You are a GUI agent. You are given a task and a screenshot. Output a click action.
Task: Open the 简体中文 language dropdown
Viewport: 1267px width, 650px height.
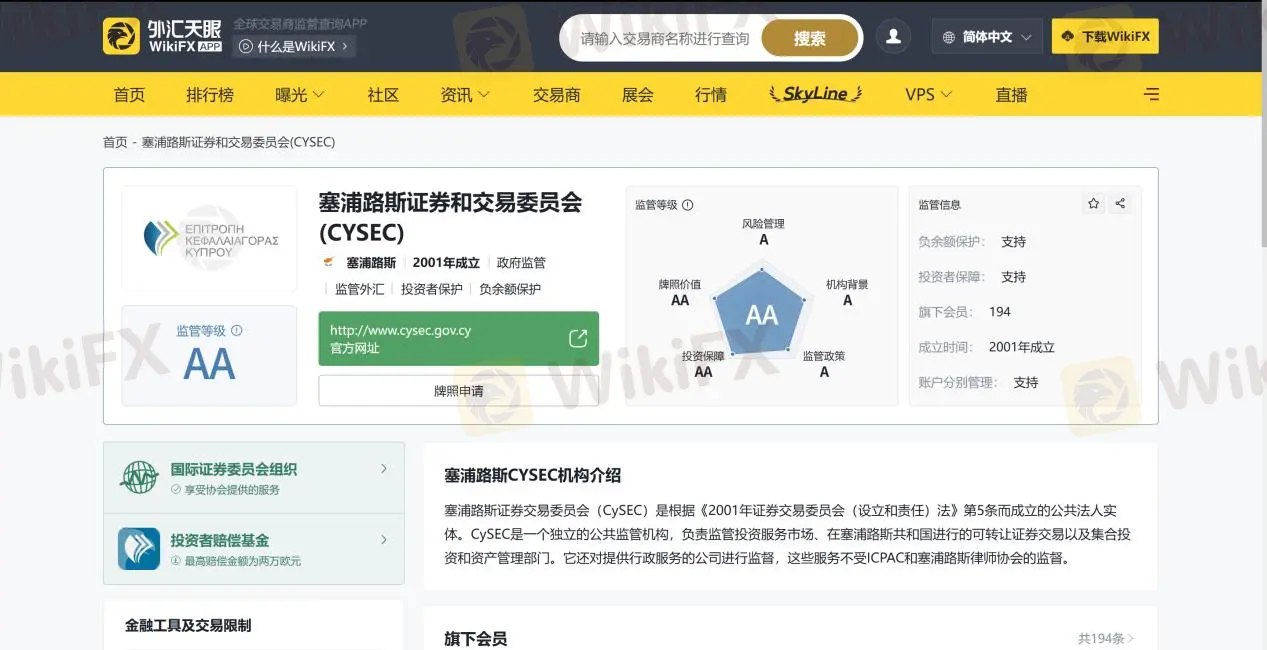point(987,37)
